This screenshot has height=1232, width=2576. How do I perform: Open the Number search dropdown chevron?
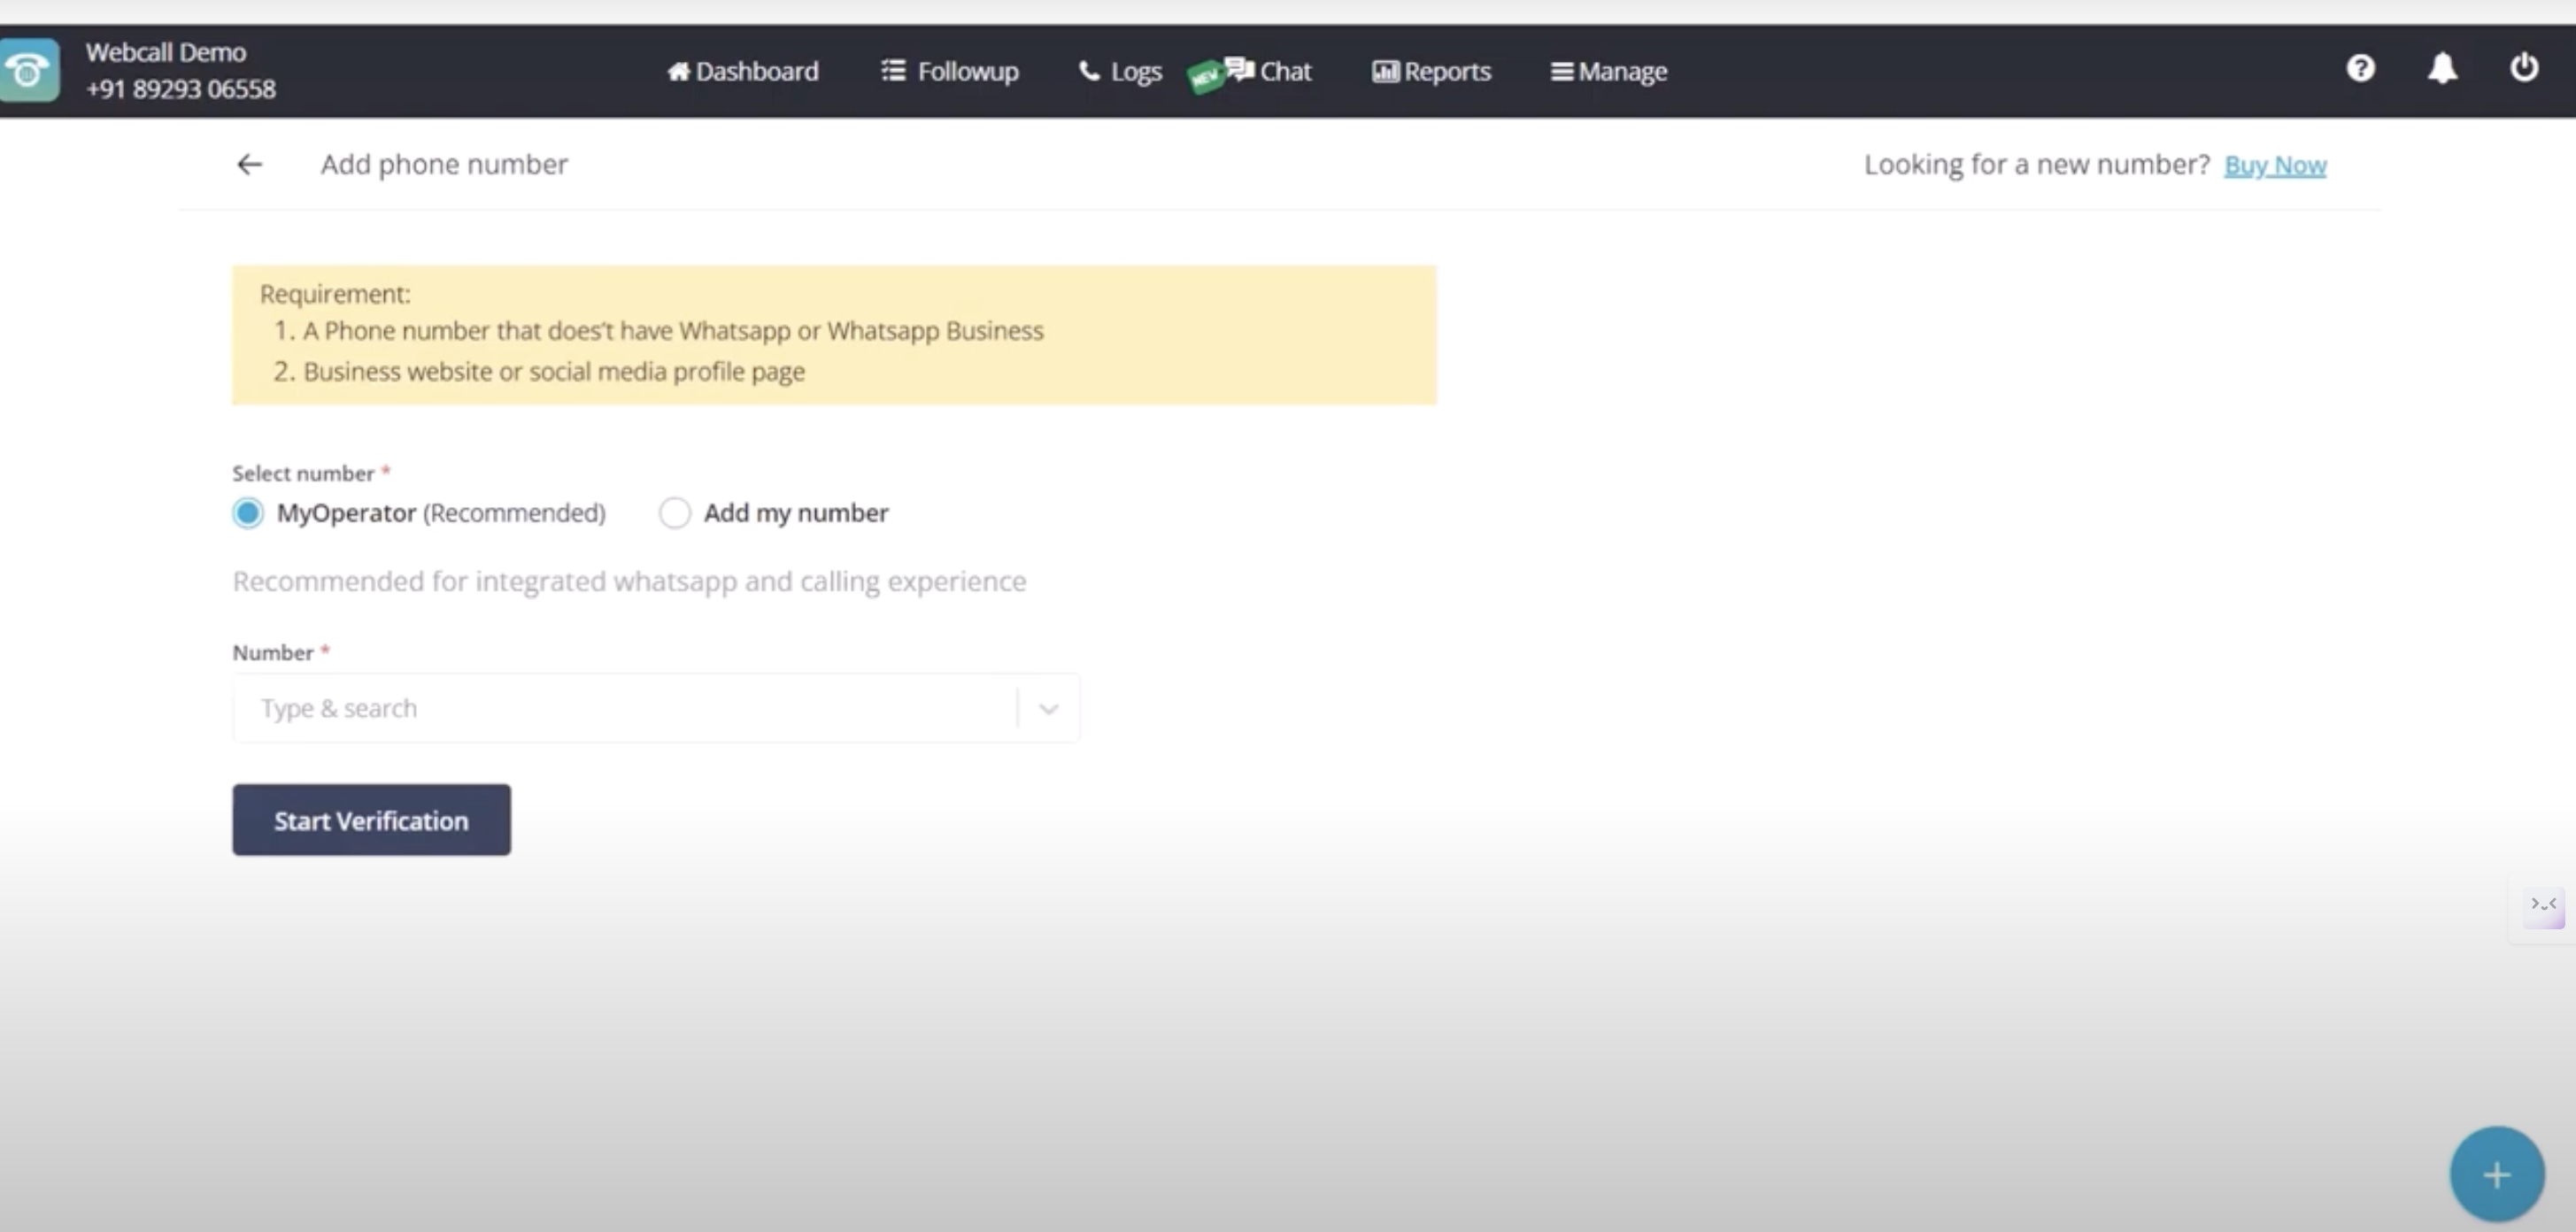(1047, 708)
